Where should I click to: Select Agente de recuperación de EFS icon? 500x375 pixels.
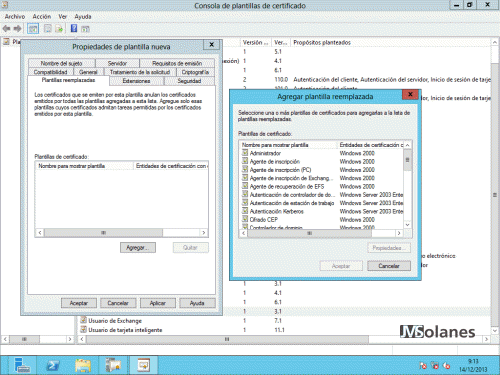click(x=245, y=186)
